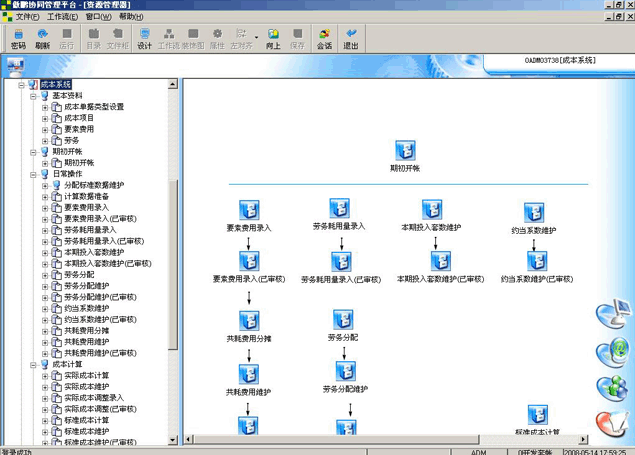
Task: Click the 本期投入套数维护 flowchart node icon
Action: (432, 210)
